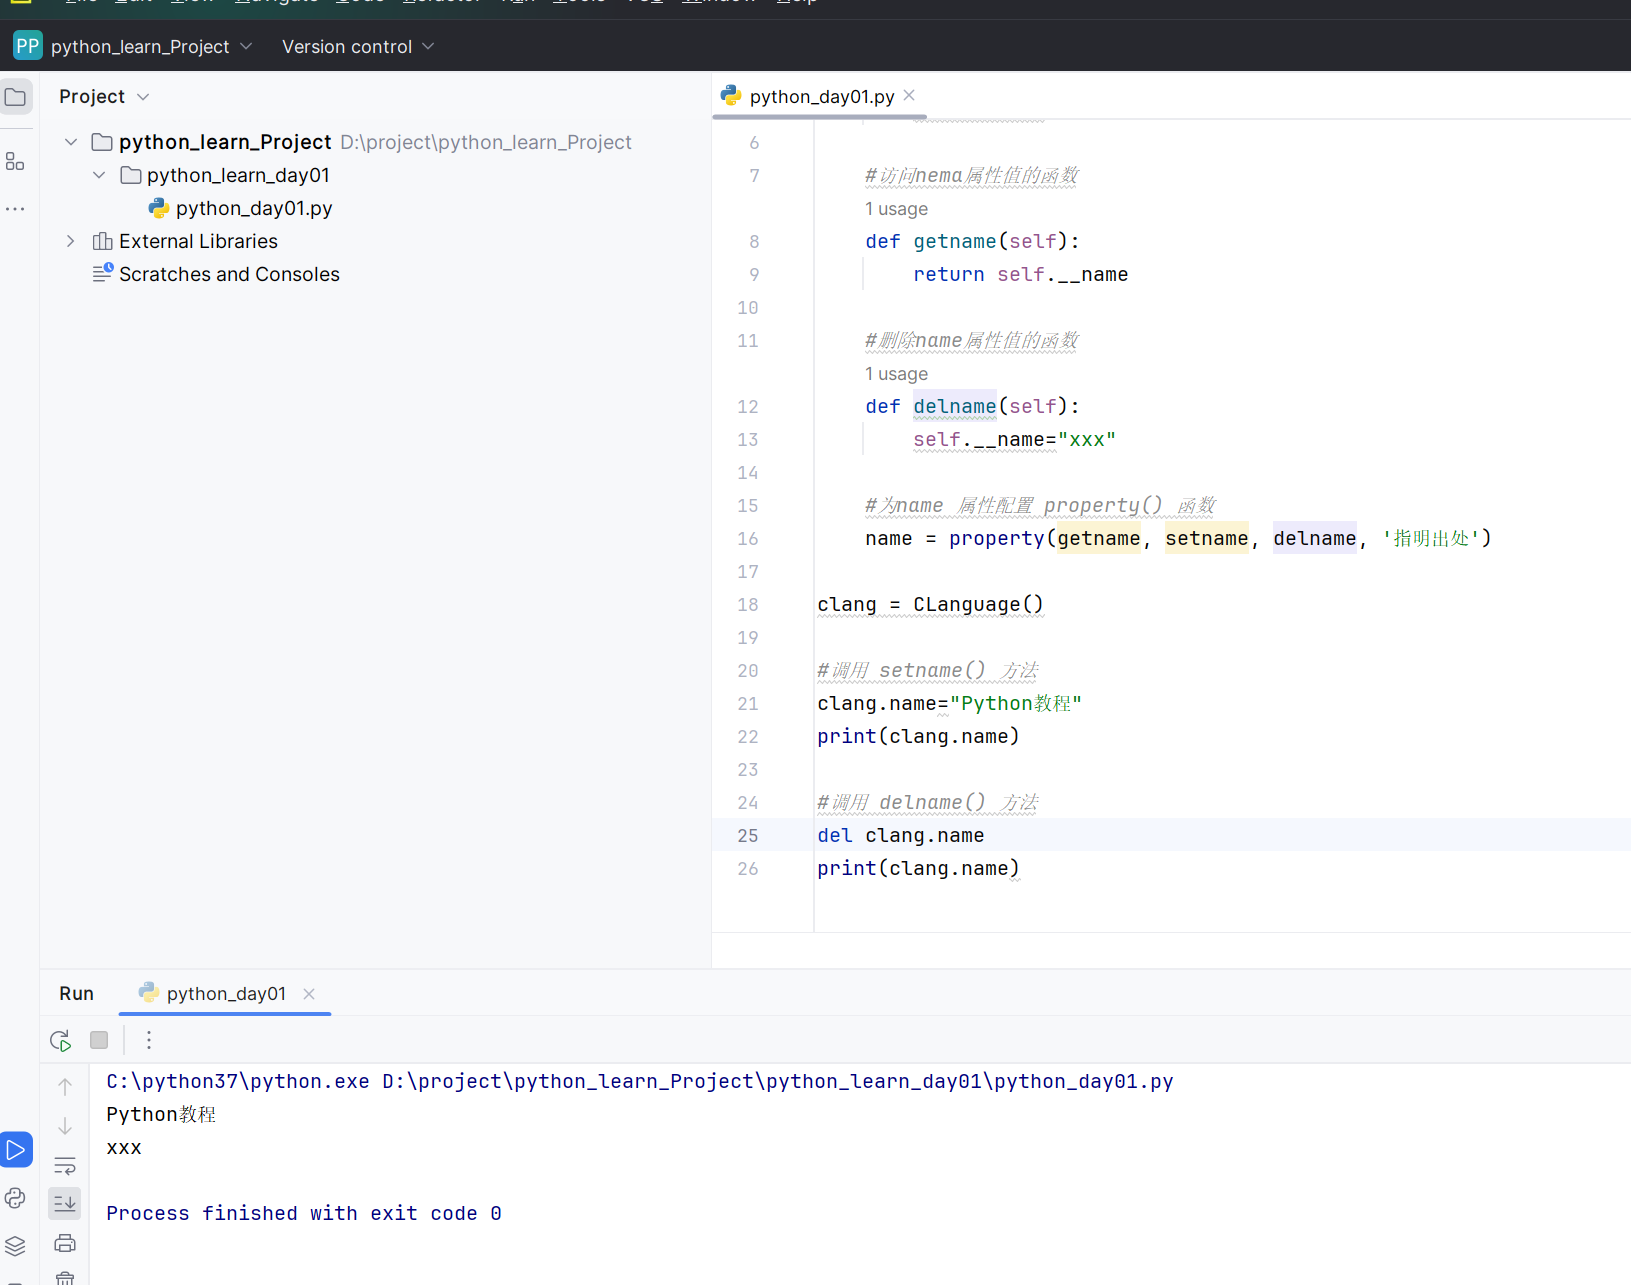The width and height of the screenshot is (1631, 1285).
Task: Open the Run tool window sidebar icon
Action: coord(16,1150)
